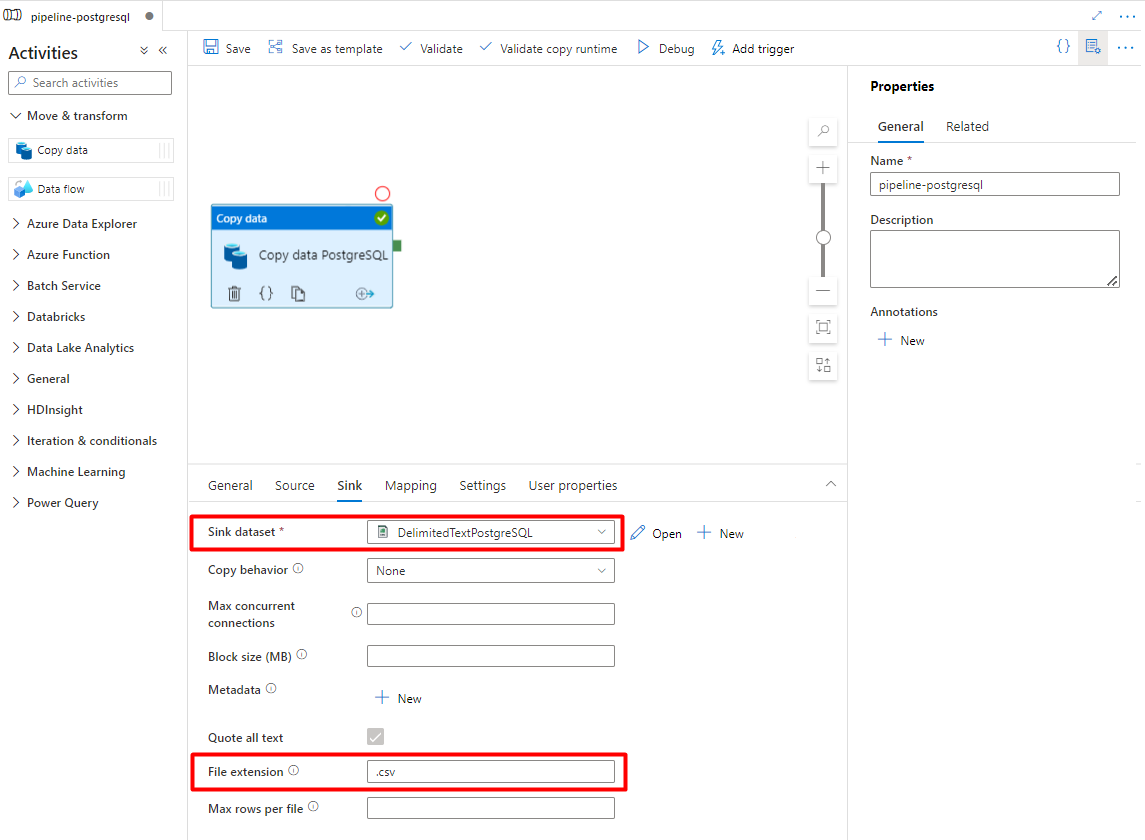Switch to the Source tab
The image size is (1145, 840).
(295, 486)
